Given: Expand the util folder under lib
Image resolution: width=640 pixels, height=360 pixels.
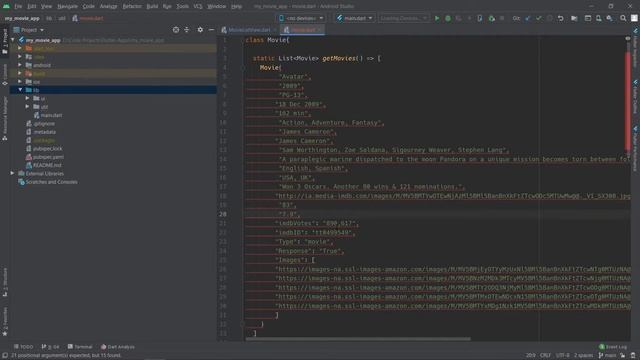Looking at the screenshot, I should pyautogui.click(x=28, y=107).
